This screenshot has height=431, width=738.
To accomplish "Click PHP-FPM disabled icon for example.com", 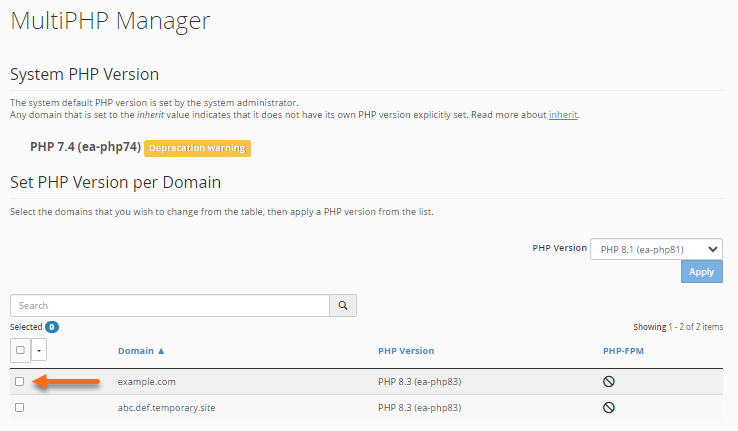I will coord(608,382).
